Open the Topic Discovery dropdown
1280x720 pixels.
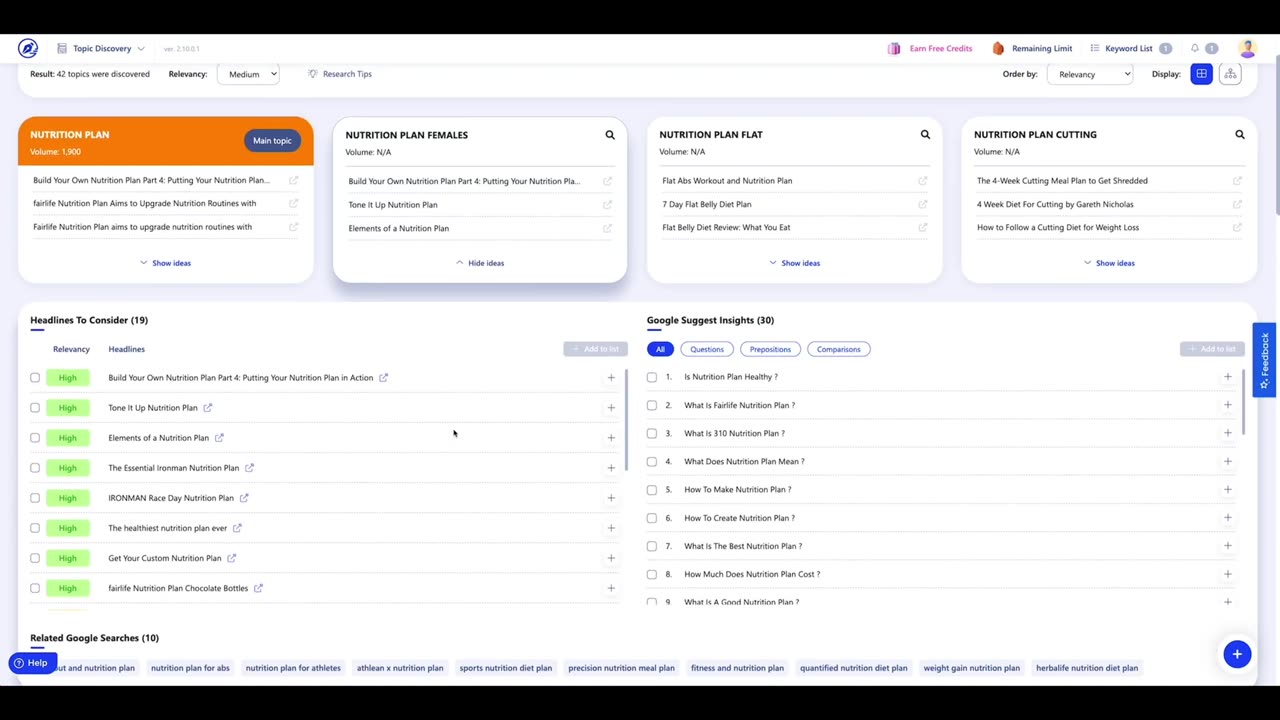pos(101,48)
